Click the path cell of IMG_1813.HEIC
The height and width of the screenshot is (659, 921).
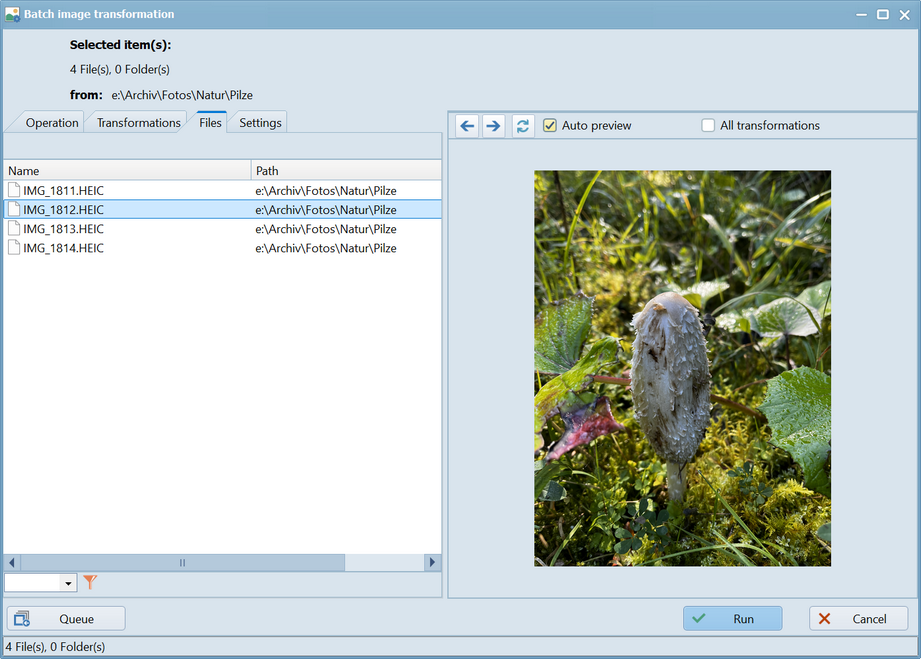326,229
